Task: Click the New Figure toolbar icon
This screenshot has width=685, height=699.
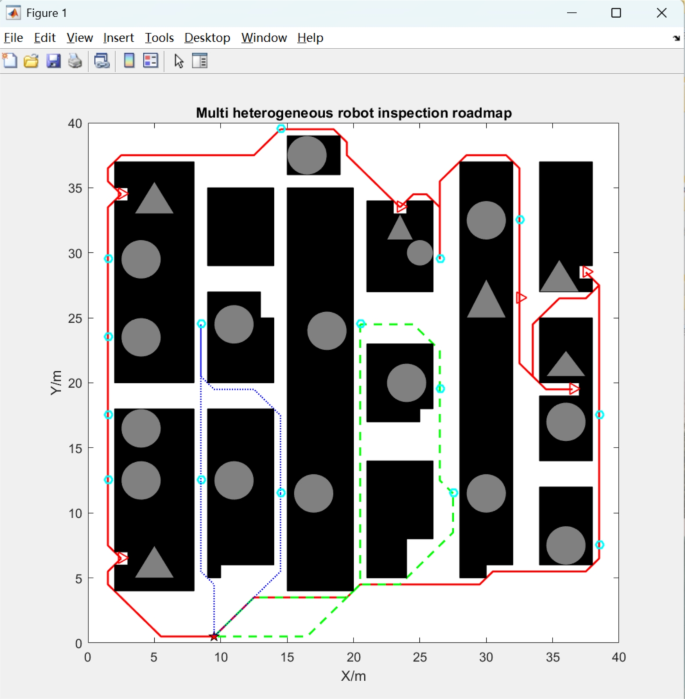Action: (x=11, y=61)
